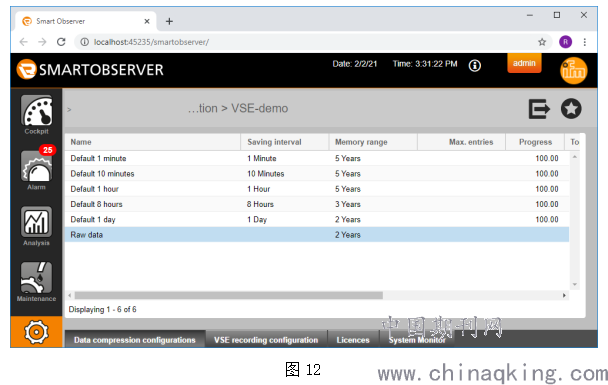Image resolution: width=608 pixels, height=385 pixels.
Task: Open the System Monitor tab
Action: (417, 340)
